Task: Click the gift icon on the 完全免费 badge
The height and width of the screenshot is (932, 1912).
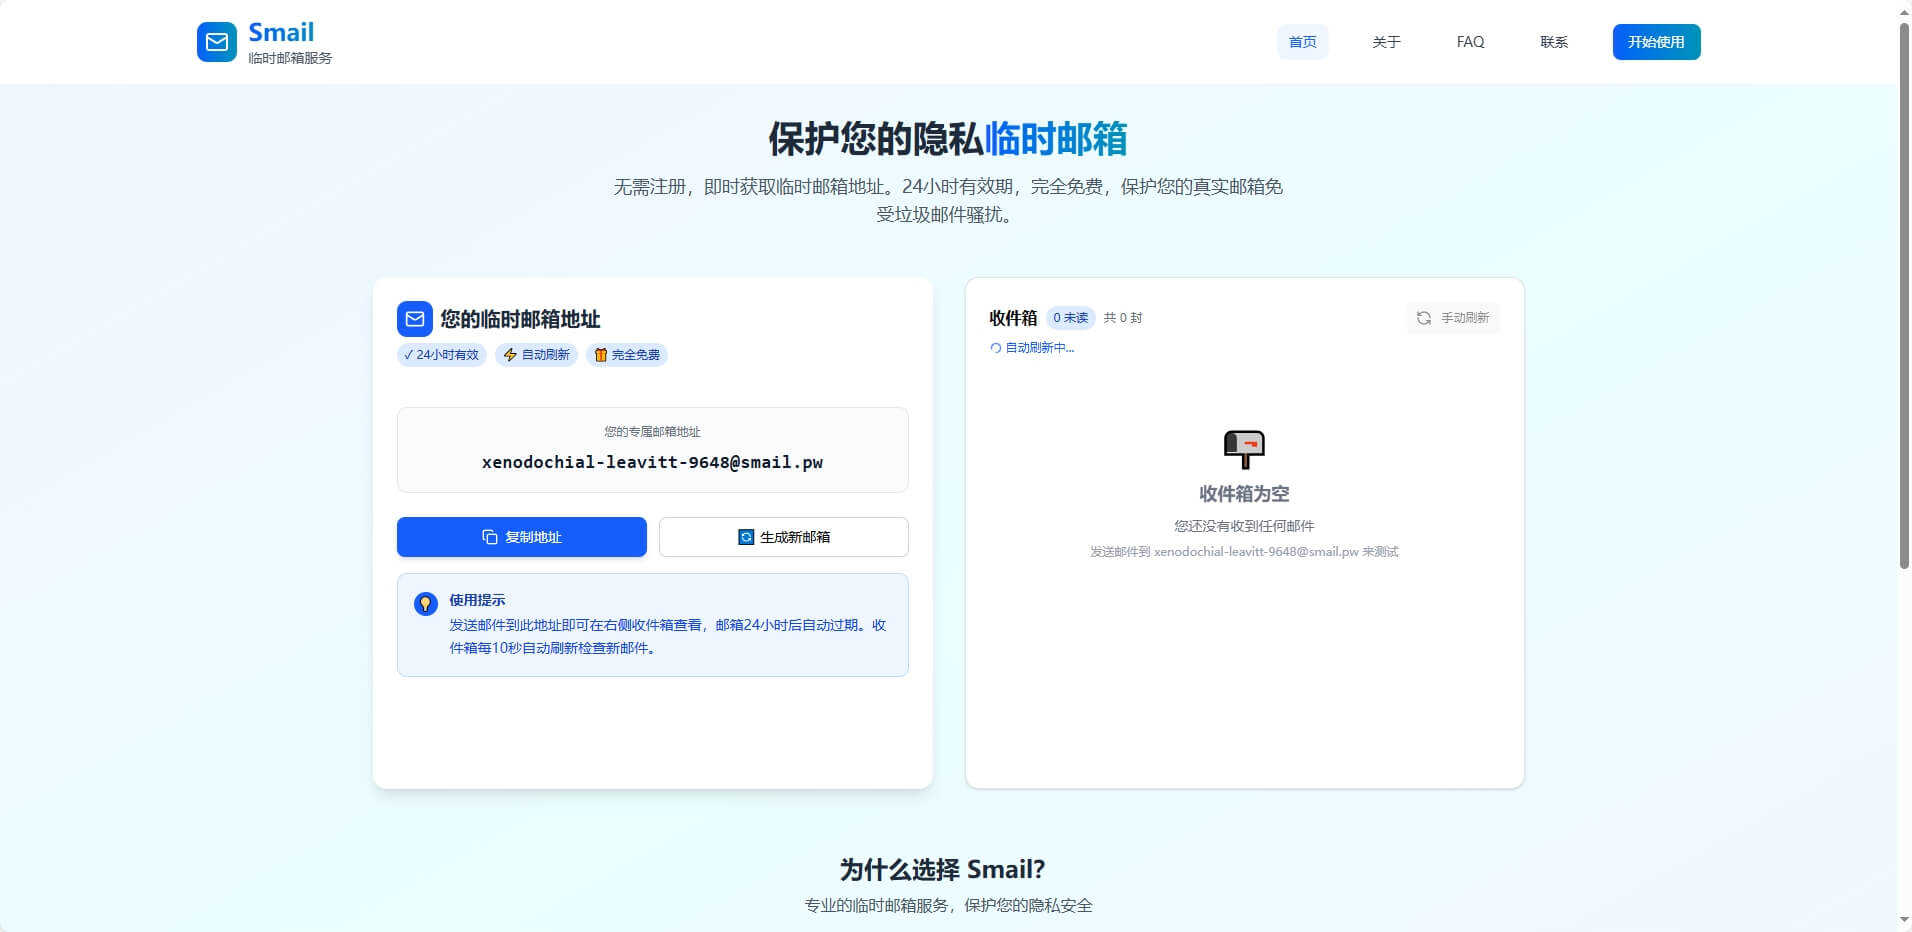Action: (600, 354)
